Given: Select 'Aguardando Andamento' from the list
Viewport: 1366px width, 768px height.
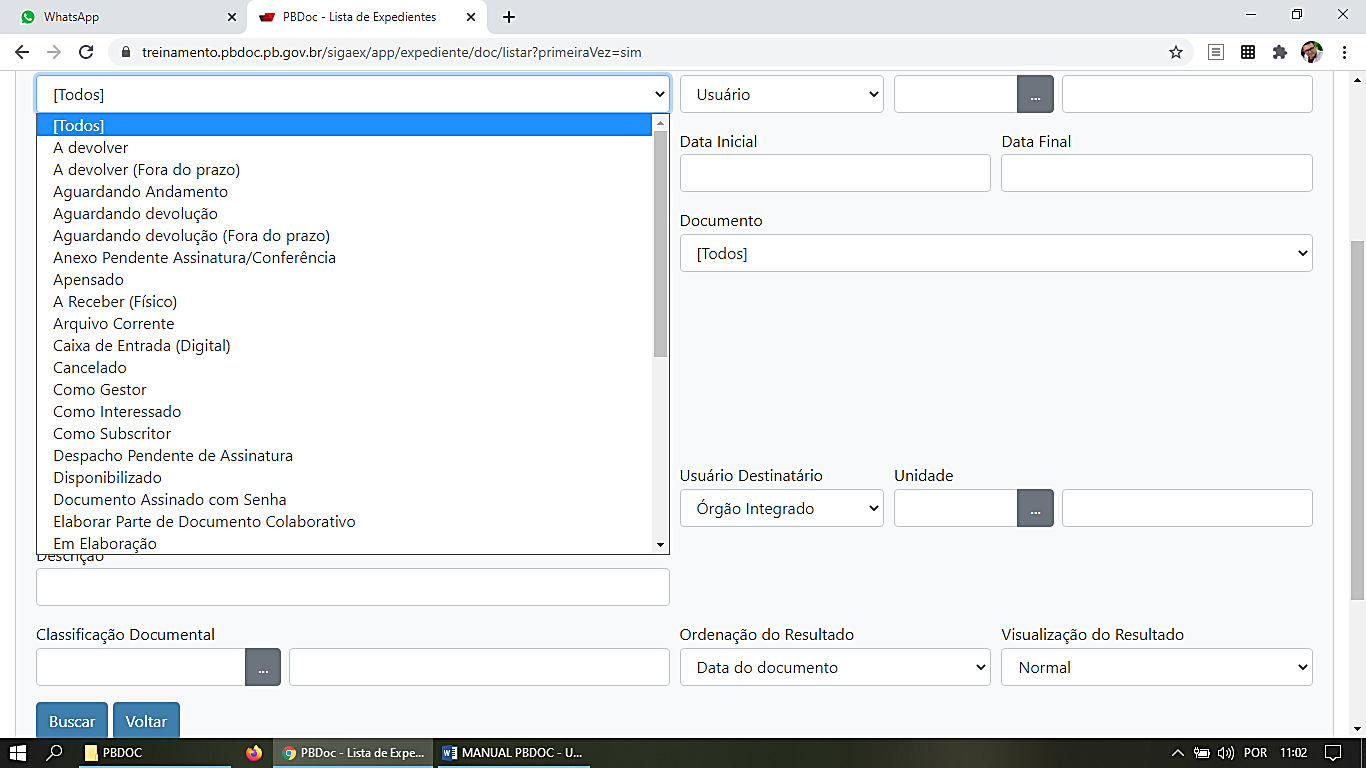Looking at the screenshot, I should (140, 192).
